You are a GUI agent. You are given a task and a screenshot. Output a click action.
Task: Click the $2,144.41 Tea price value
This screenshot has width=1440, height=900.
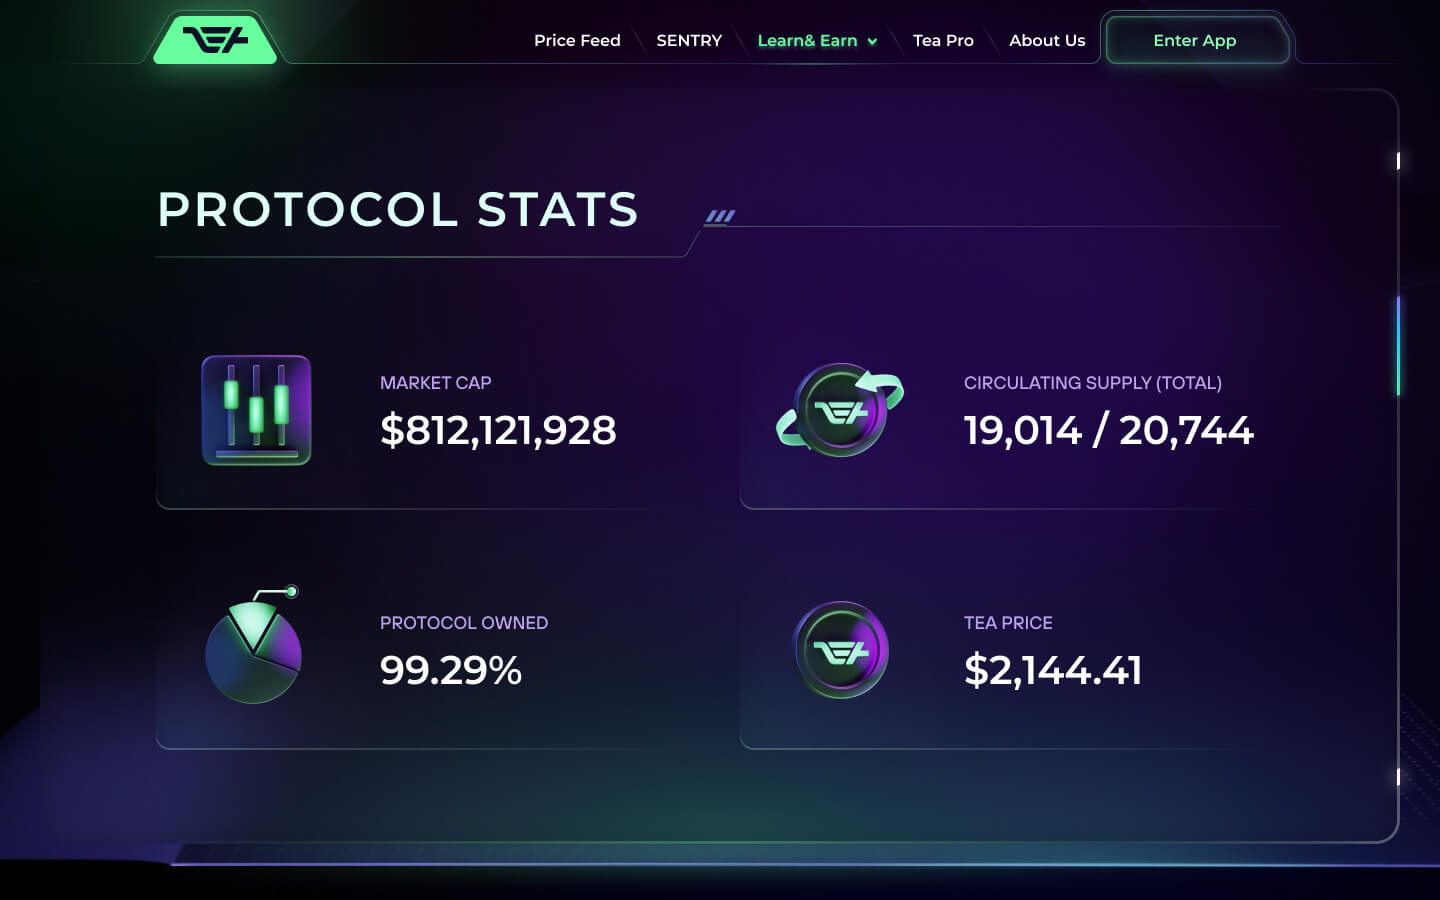tap(1053, 670)
